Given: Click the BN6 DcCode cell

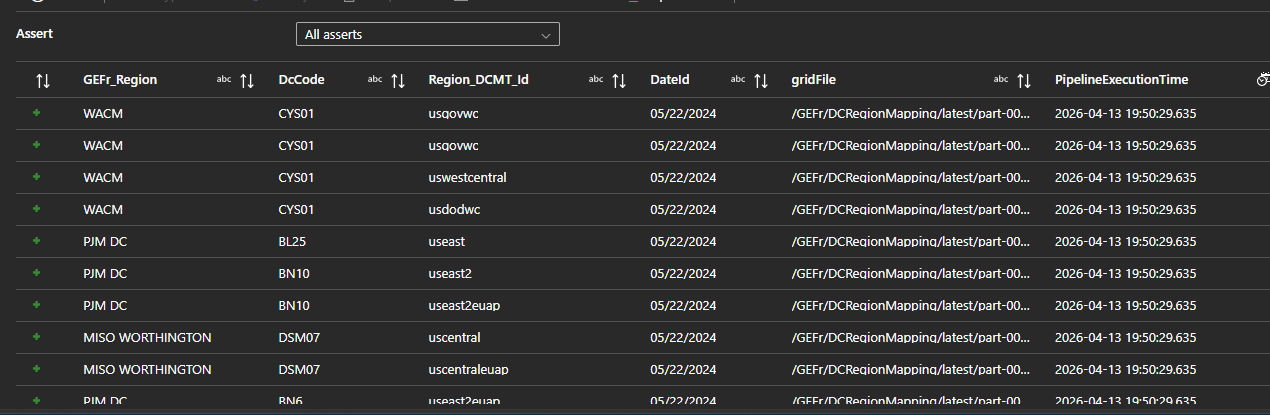Looking at the screenshot, I should (289, 401).
